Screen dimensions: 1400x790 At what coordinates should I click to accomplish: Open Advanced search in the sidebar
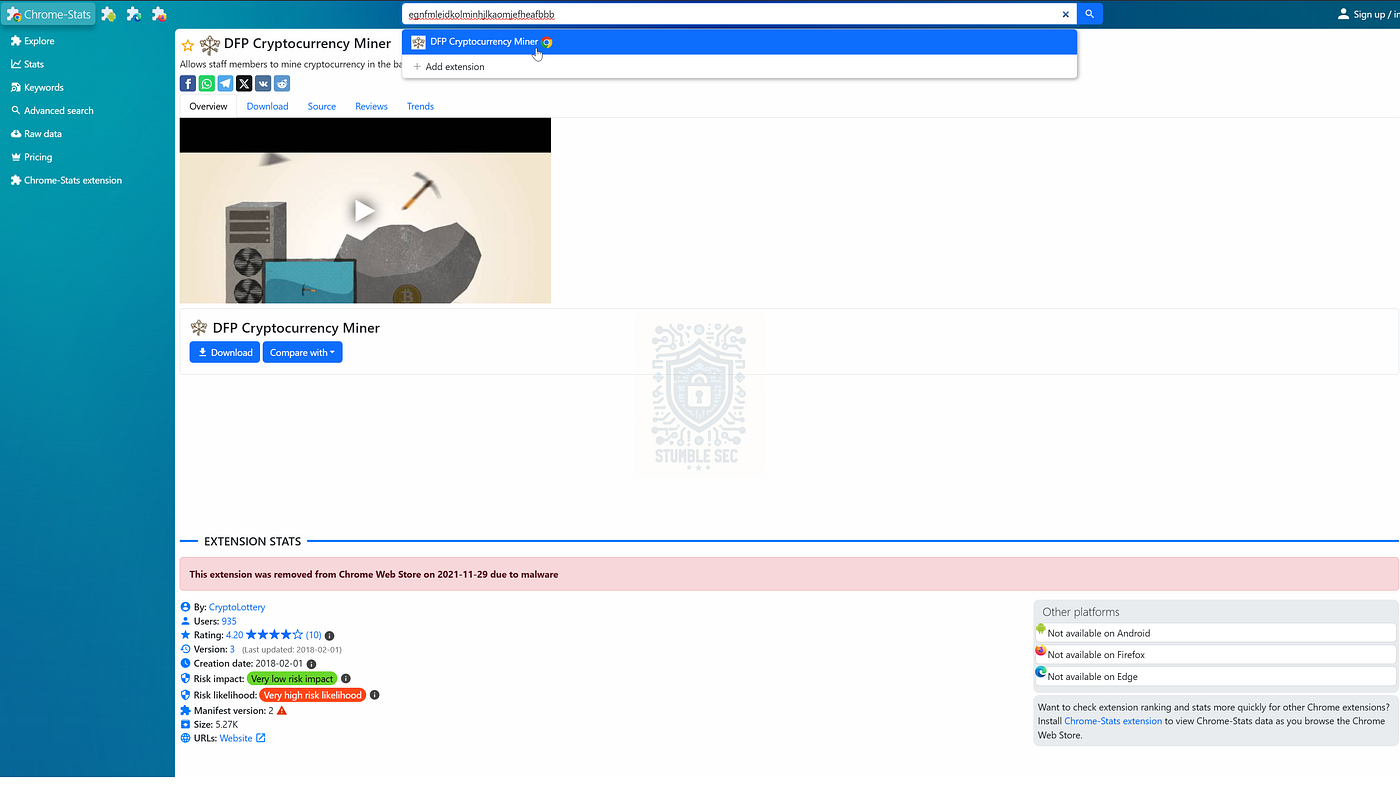point(52,110)
